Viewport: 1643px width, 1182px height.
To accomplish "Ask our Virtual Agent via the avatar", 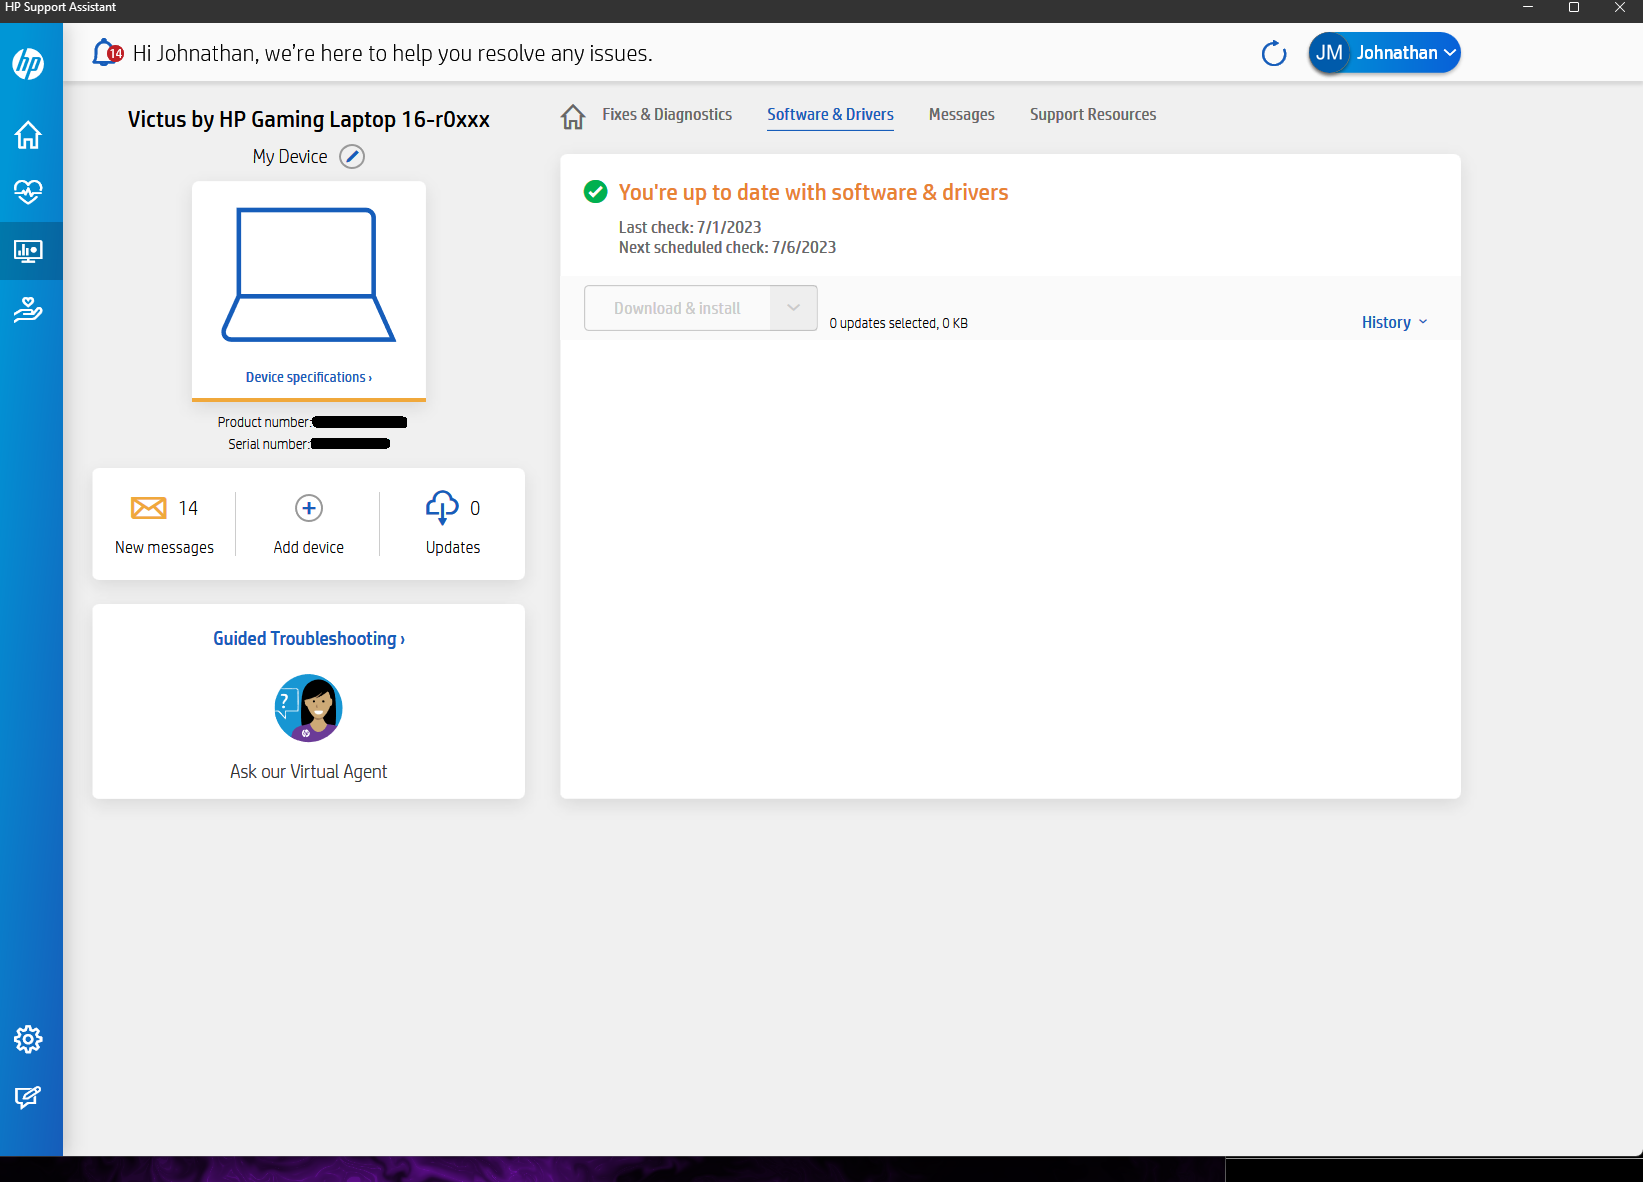I will point(308,708).
